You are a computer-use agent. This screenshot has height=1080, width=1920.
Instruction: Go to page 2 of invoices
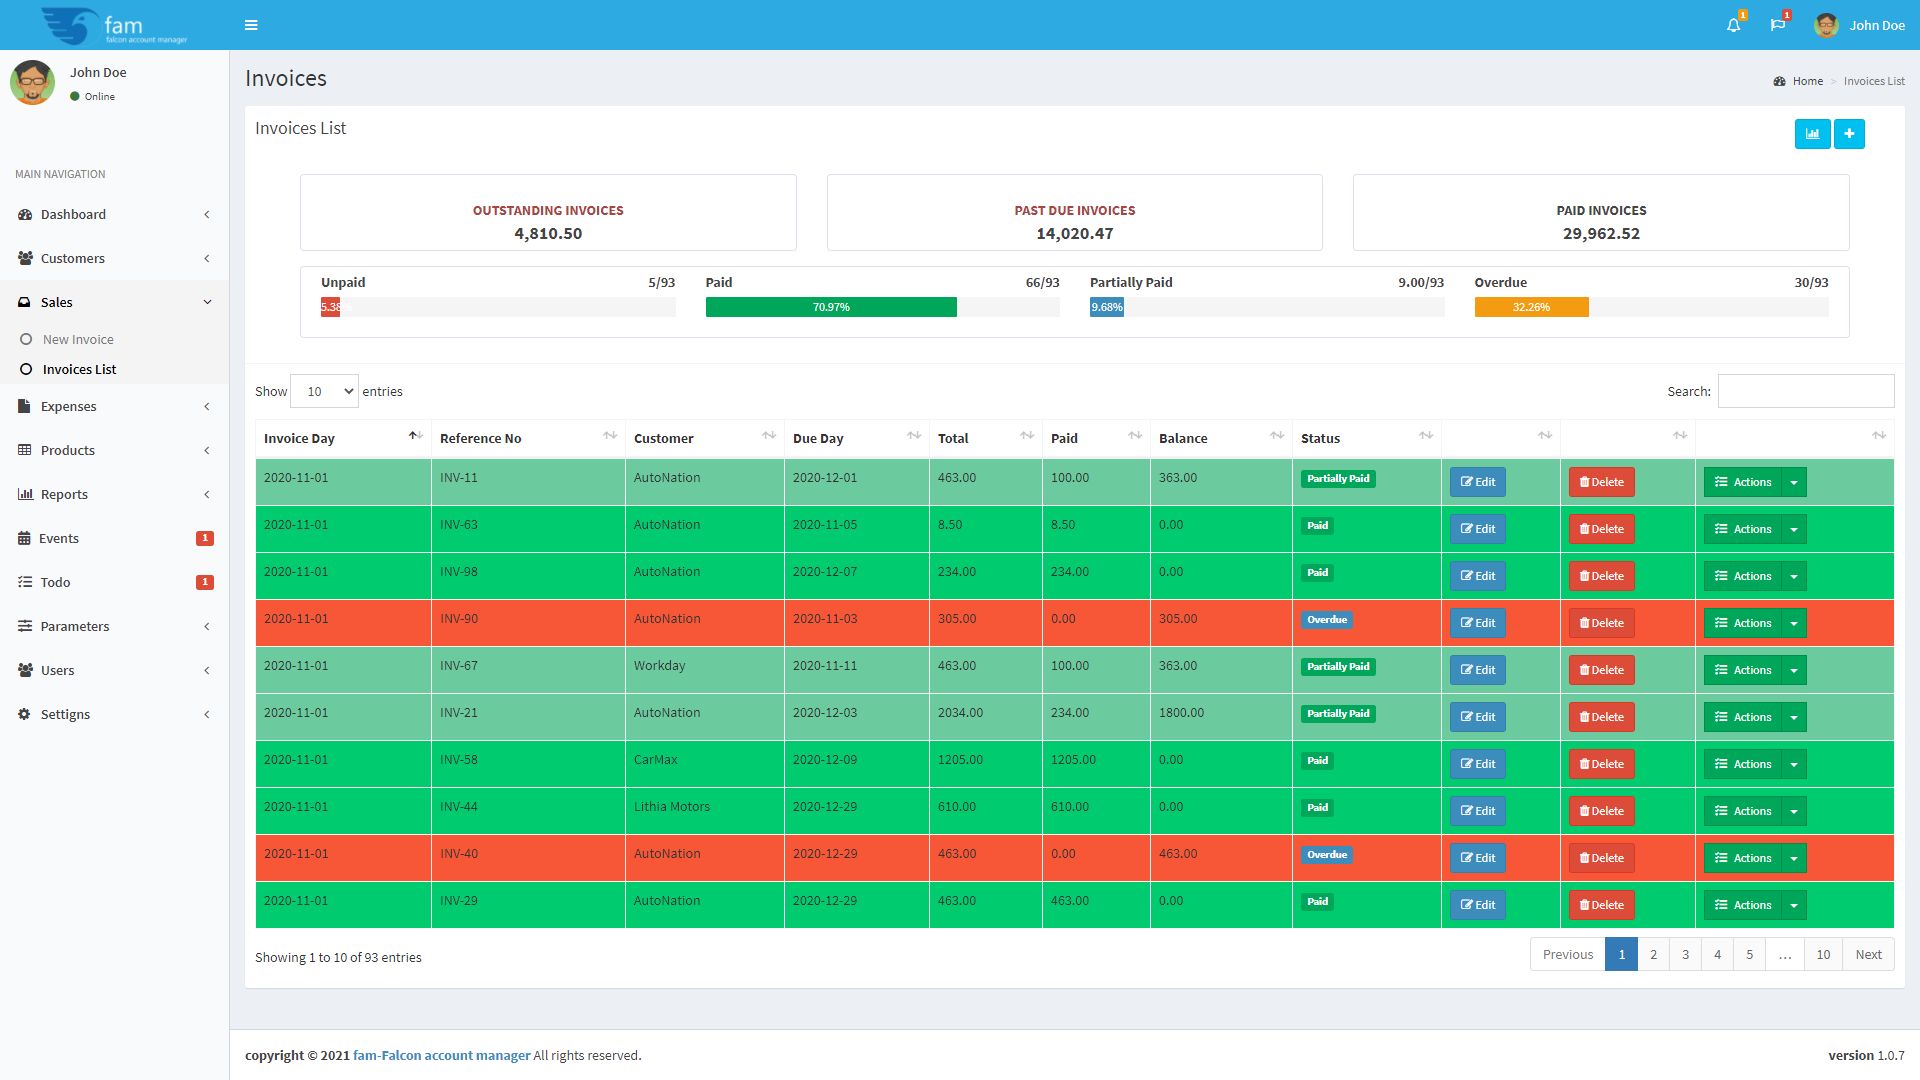pos(1653,954)
